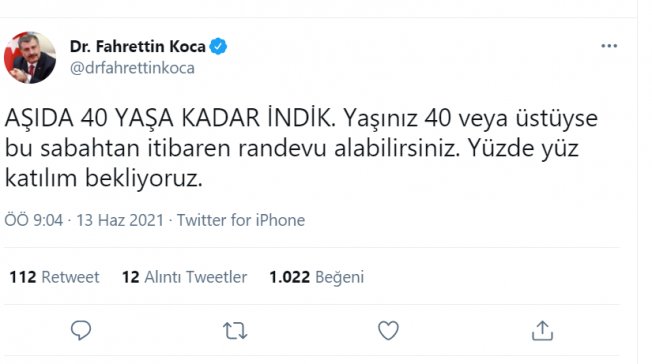The image size is (652, 364).
Task: Open the 12 Alıntı Tweetler list
Action: pos(184,277)
